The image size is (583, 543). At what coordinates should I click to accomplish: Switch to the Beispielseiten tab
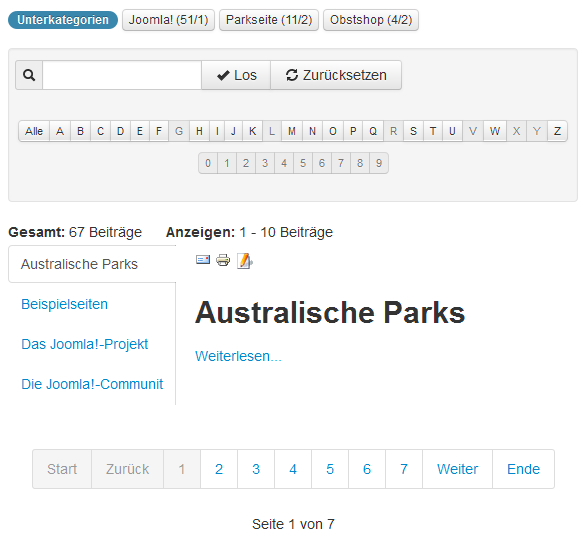click(x=64, y=304)
